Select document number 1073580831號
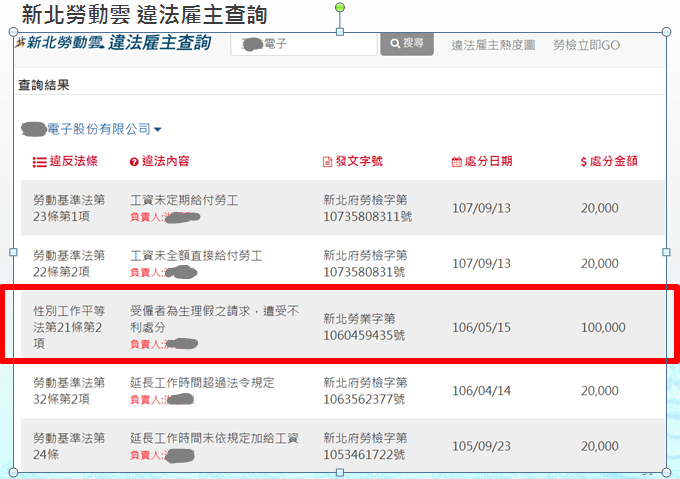680x479 pixels. point(364,272)
